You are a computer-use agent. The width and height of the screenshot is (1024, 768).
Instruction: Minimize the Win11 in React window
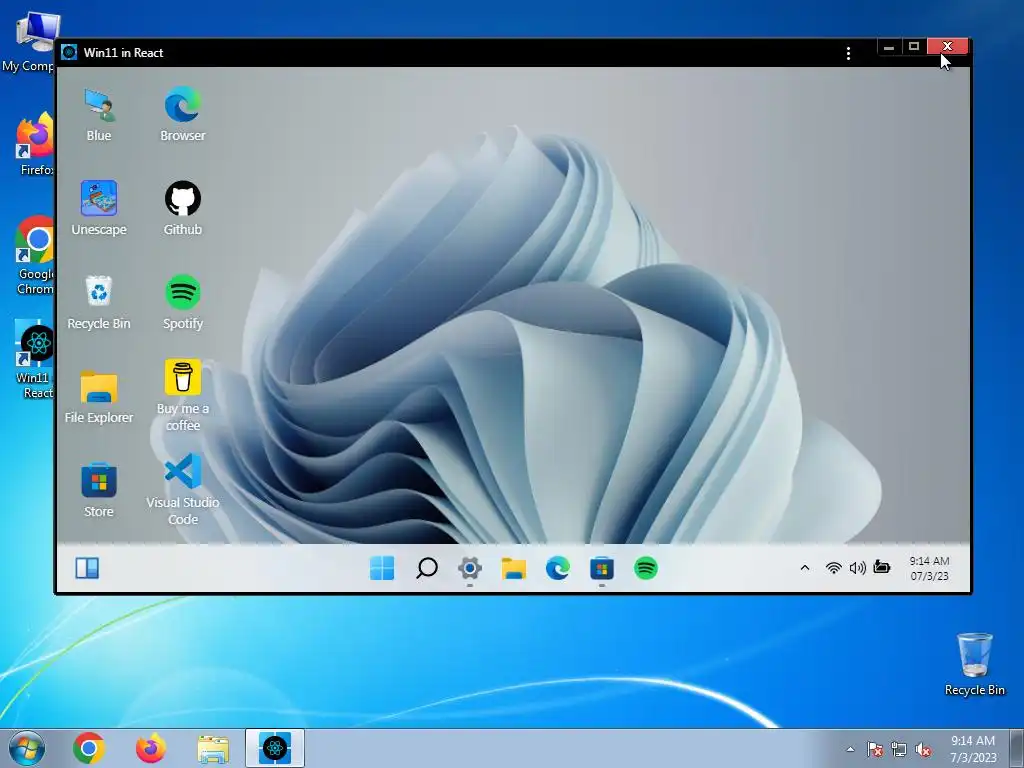pos(888,47)
